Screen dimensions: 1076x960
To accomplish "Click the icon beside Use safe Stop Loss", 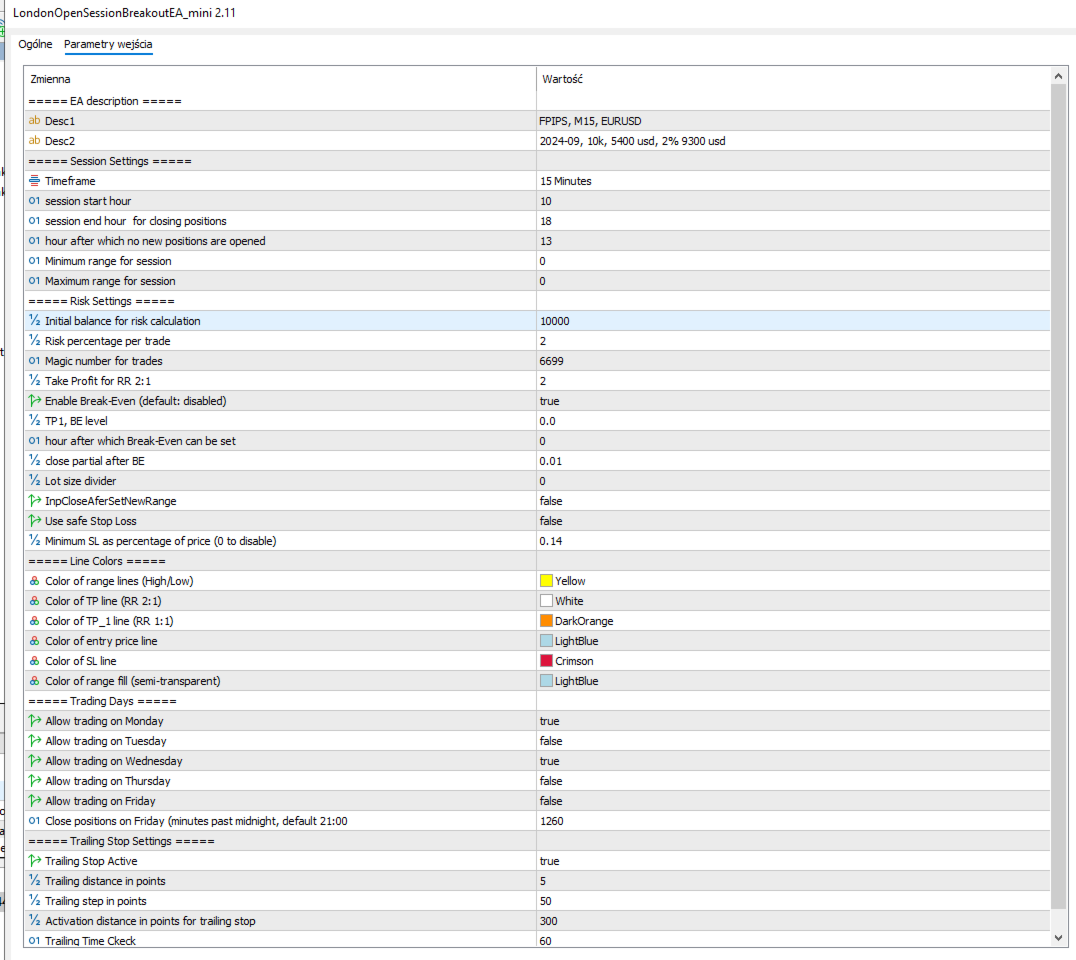I will coord(34,521).
